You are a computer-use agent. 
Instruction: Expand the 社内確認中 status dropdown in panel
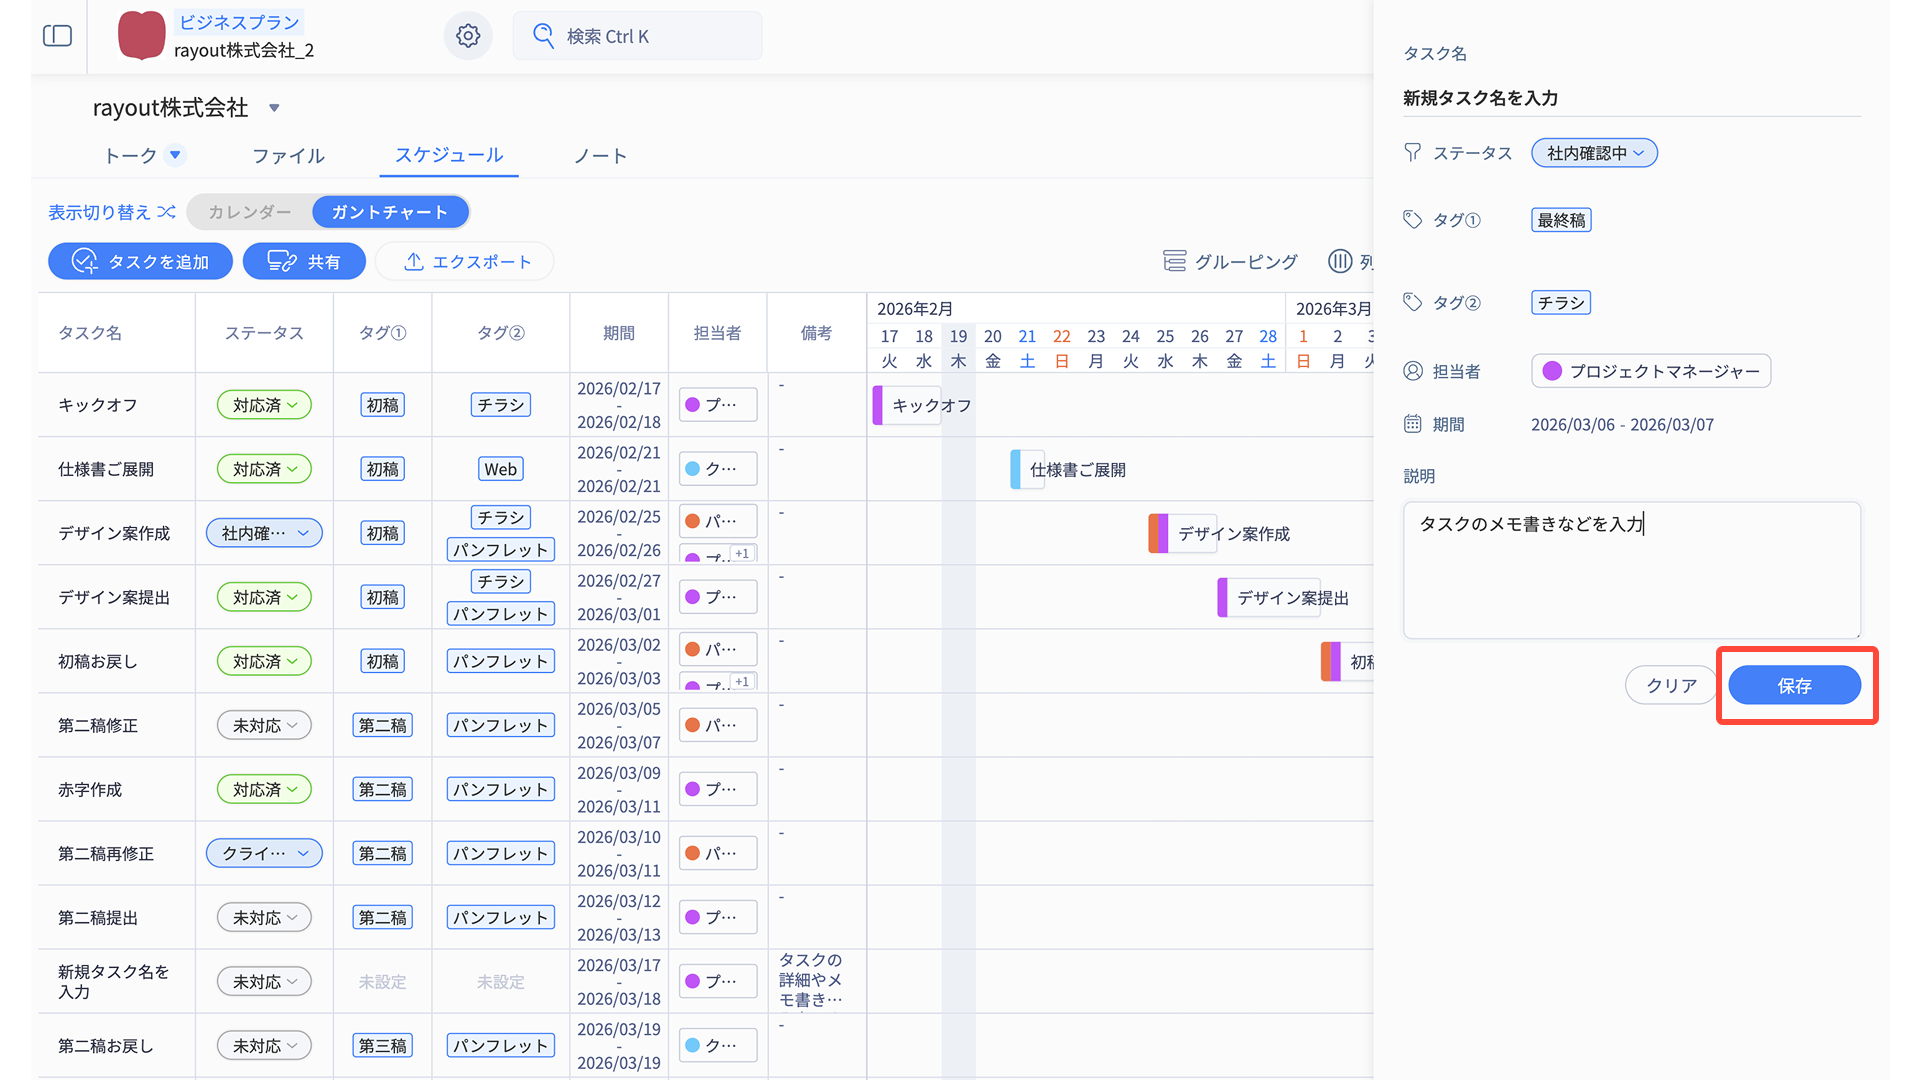click(x=1594, y=153)
